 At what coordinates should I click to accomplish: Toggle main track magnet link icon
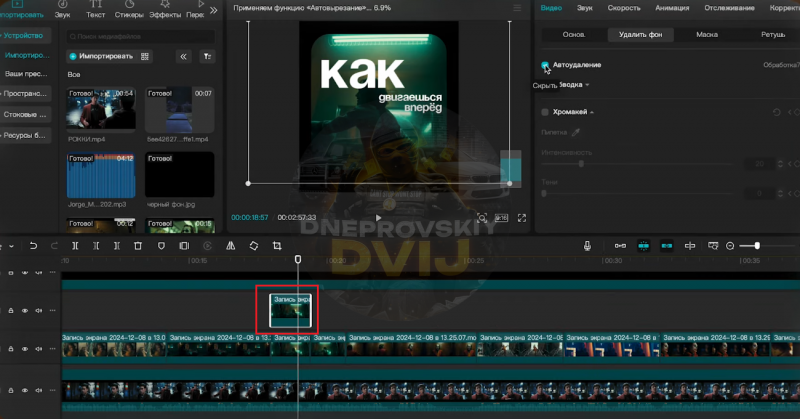[x=620, y=246]
